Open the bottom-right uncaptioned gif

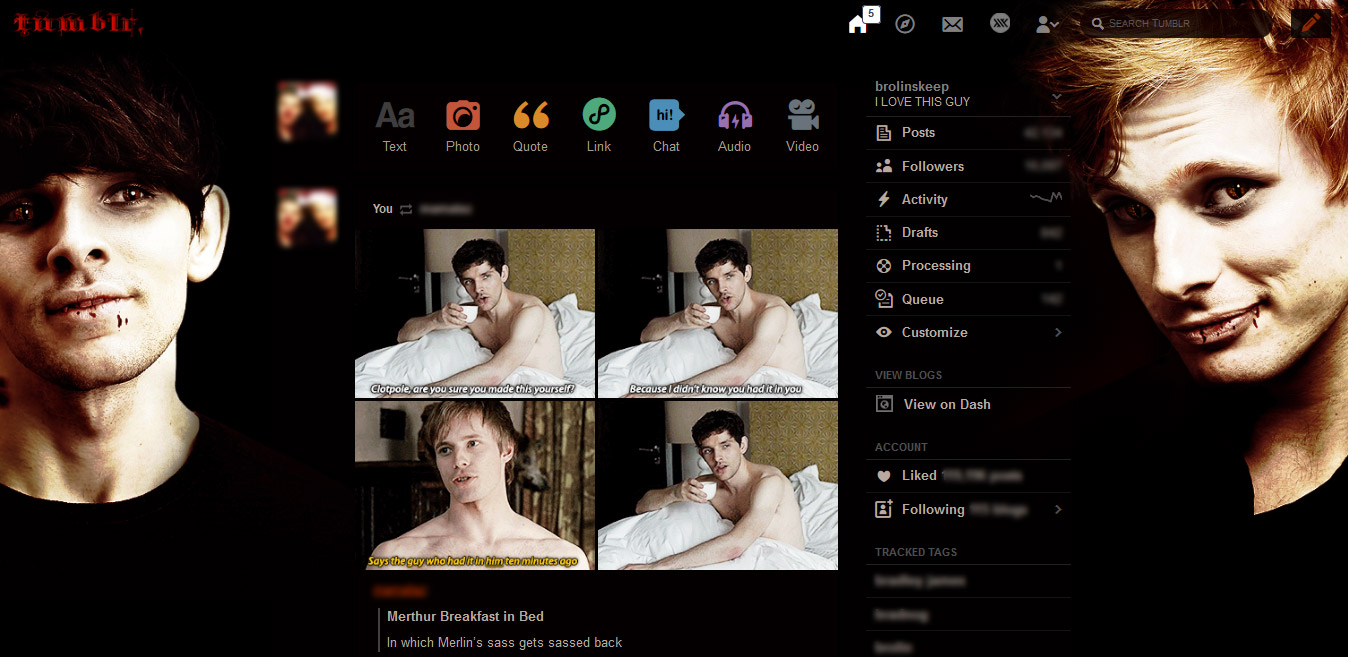click(x=718, y=486)
